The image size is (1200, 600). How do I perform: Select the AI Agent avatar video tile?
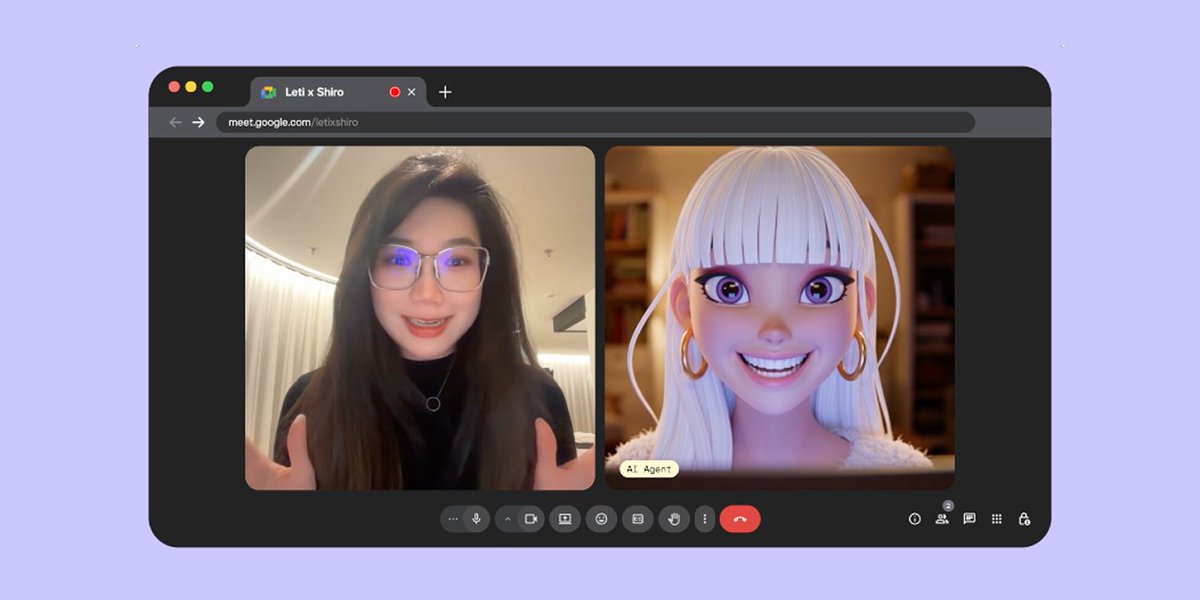tap(780, 318)
